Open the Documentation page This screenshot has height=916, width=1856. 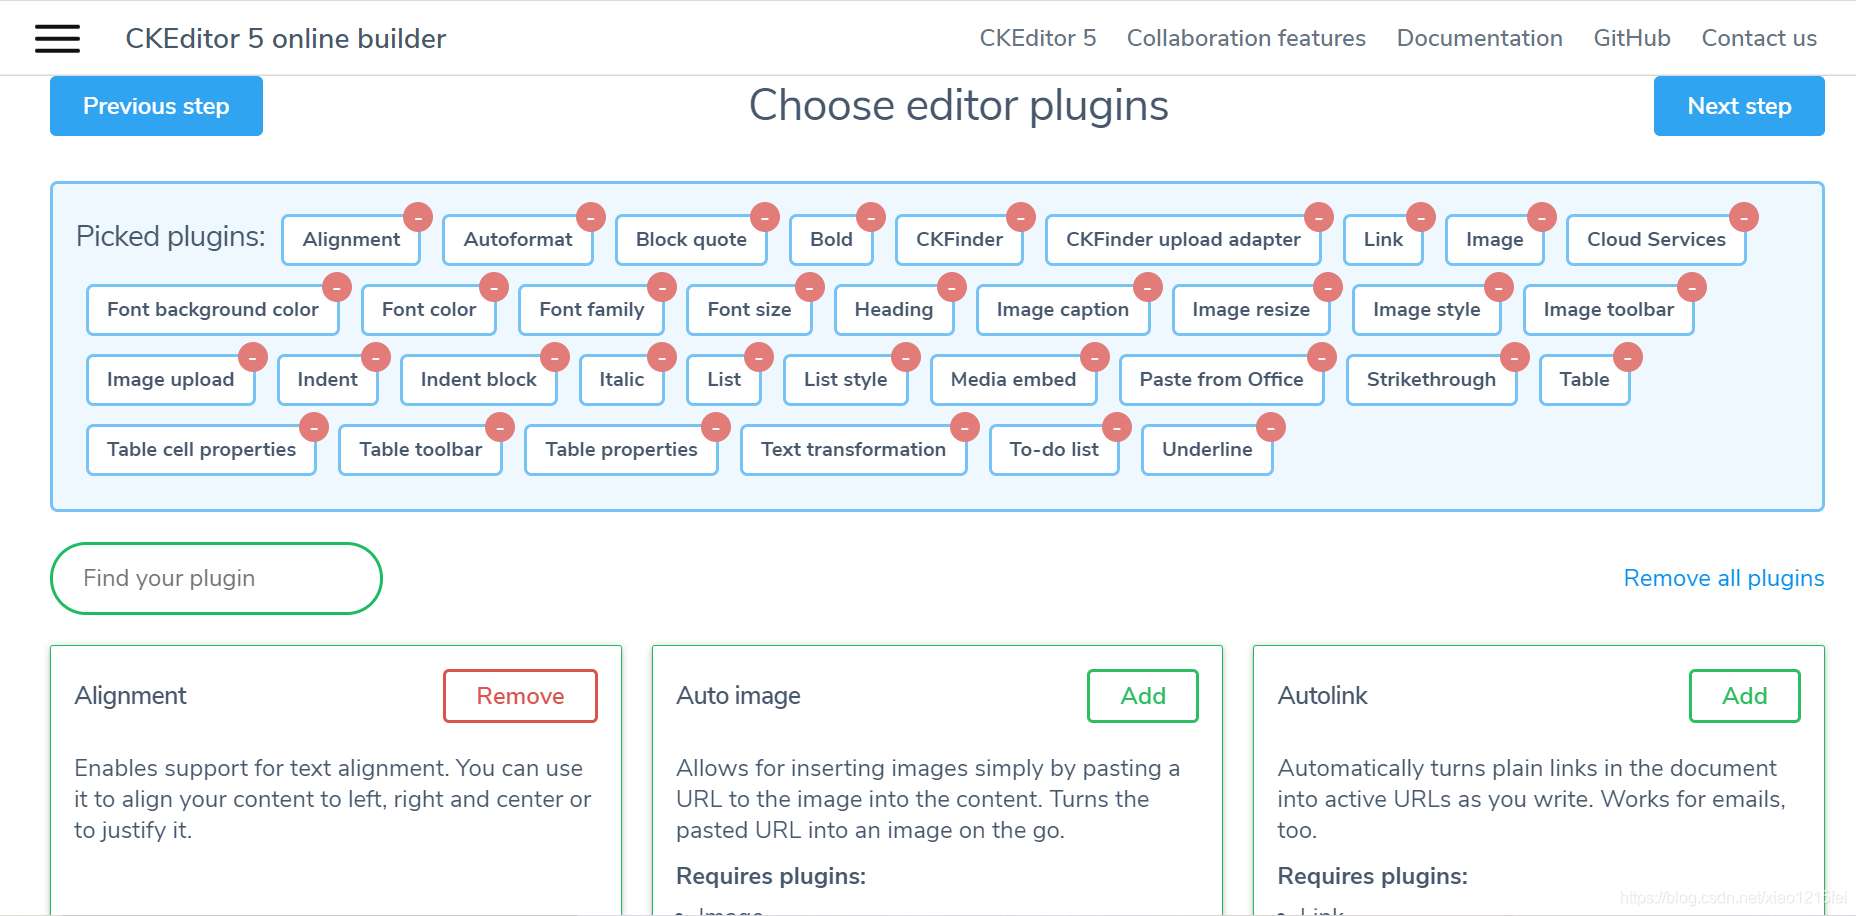tap(1479, 38)
